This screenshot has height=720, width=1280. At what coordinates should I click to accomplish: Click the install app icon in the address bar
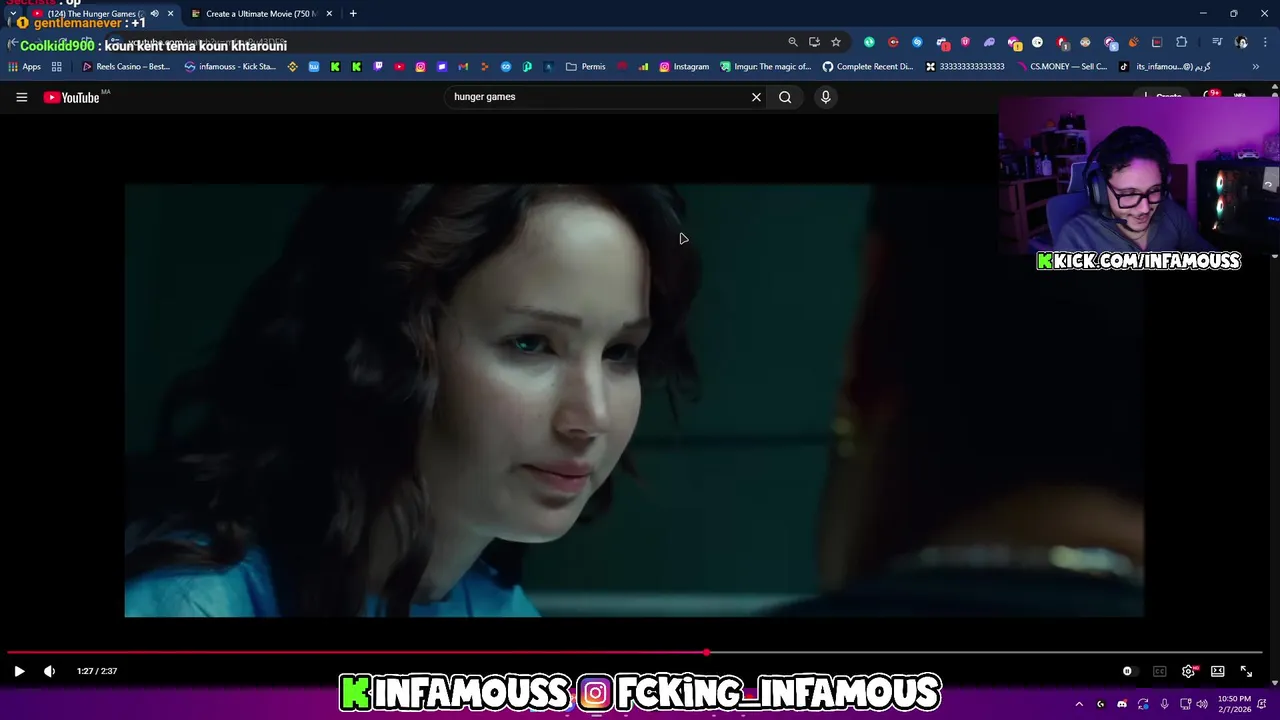pyautogui.click(x=814, y=42)
